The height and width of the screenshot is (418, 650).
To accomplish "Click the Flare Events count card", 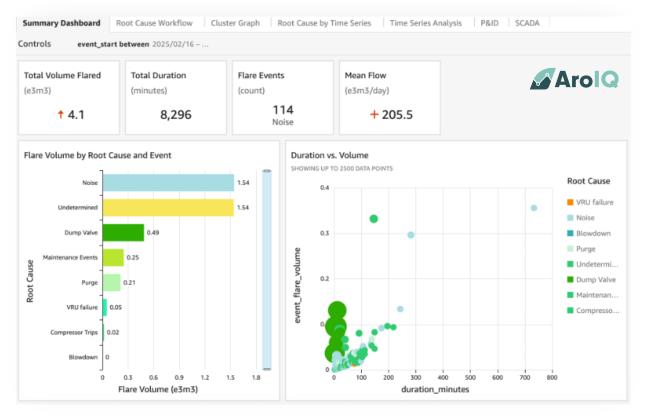I will pos(282,96).
